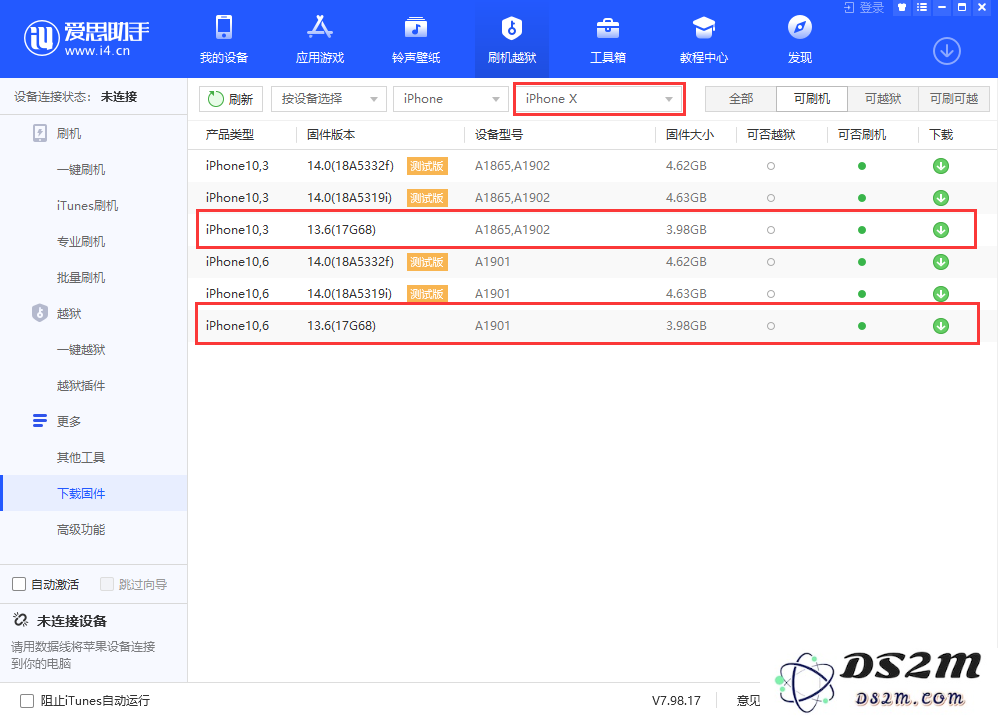Toggle the 自动激活 checkbox

[19, 584]
